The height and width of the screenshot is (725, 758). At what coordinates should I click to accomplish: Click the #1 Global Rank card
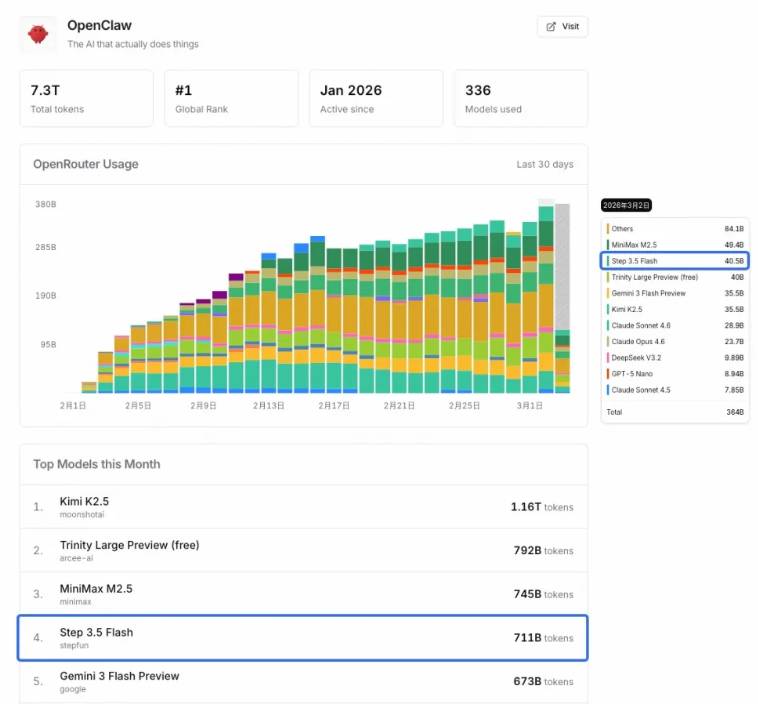point(231,99)
